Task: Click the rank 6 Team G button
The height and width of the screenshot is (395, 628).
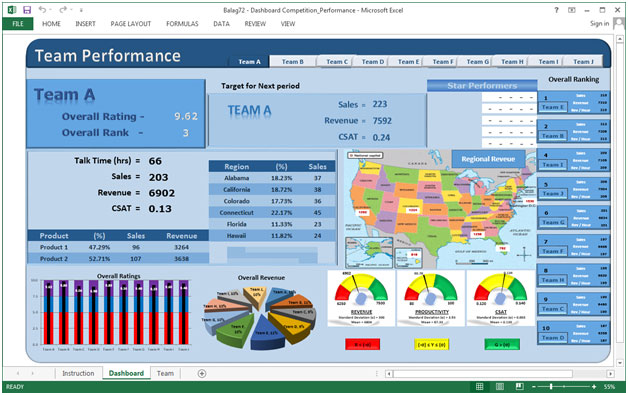Action: point(553,222)
